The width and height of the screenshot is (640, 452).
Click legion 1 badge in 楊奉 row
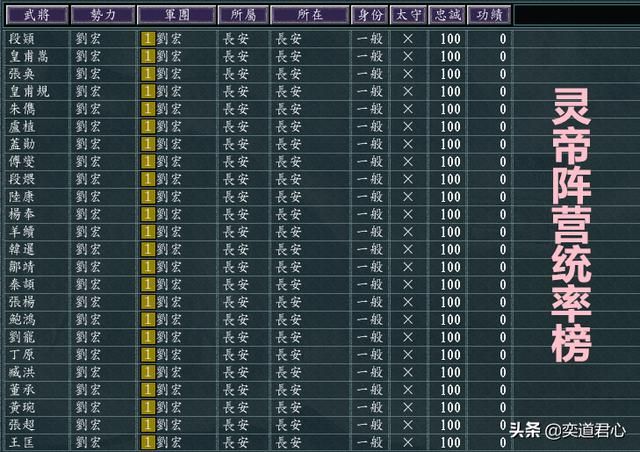click(148, 214)
